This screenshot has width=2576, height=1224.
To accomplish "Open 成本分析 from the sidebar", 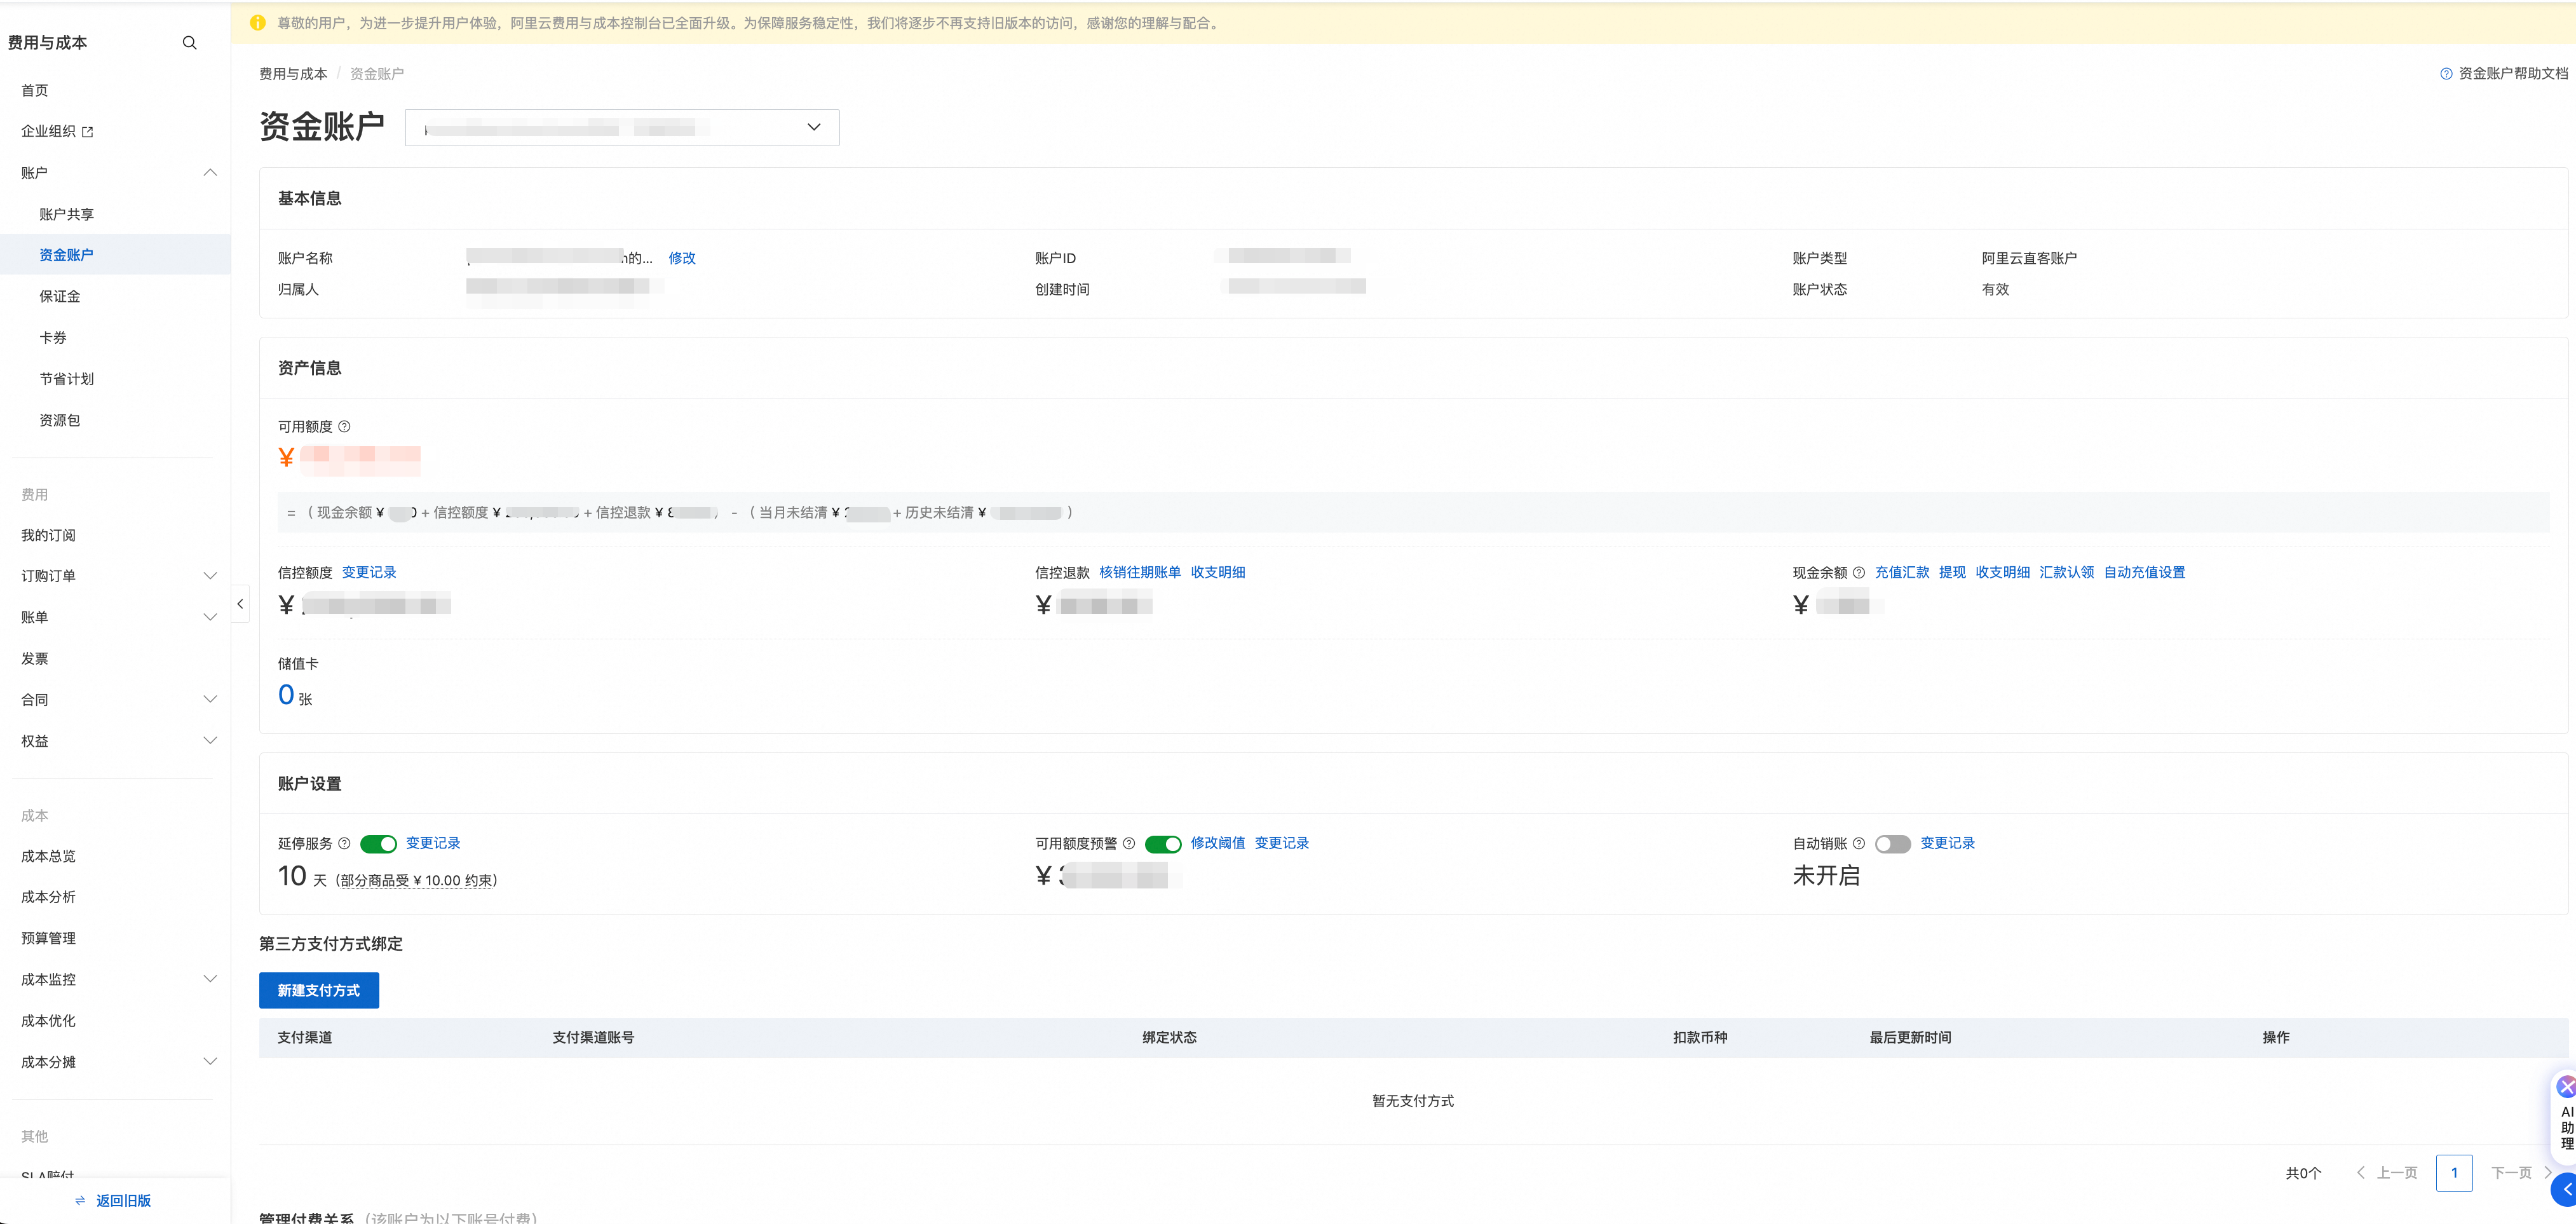I will [48, 897].
